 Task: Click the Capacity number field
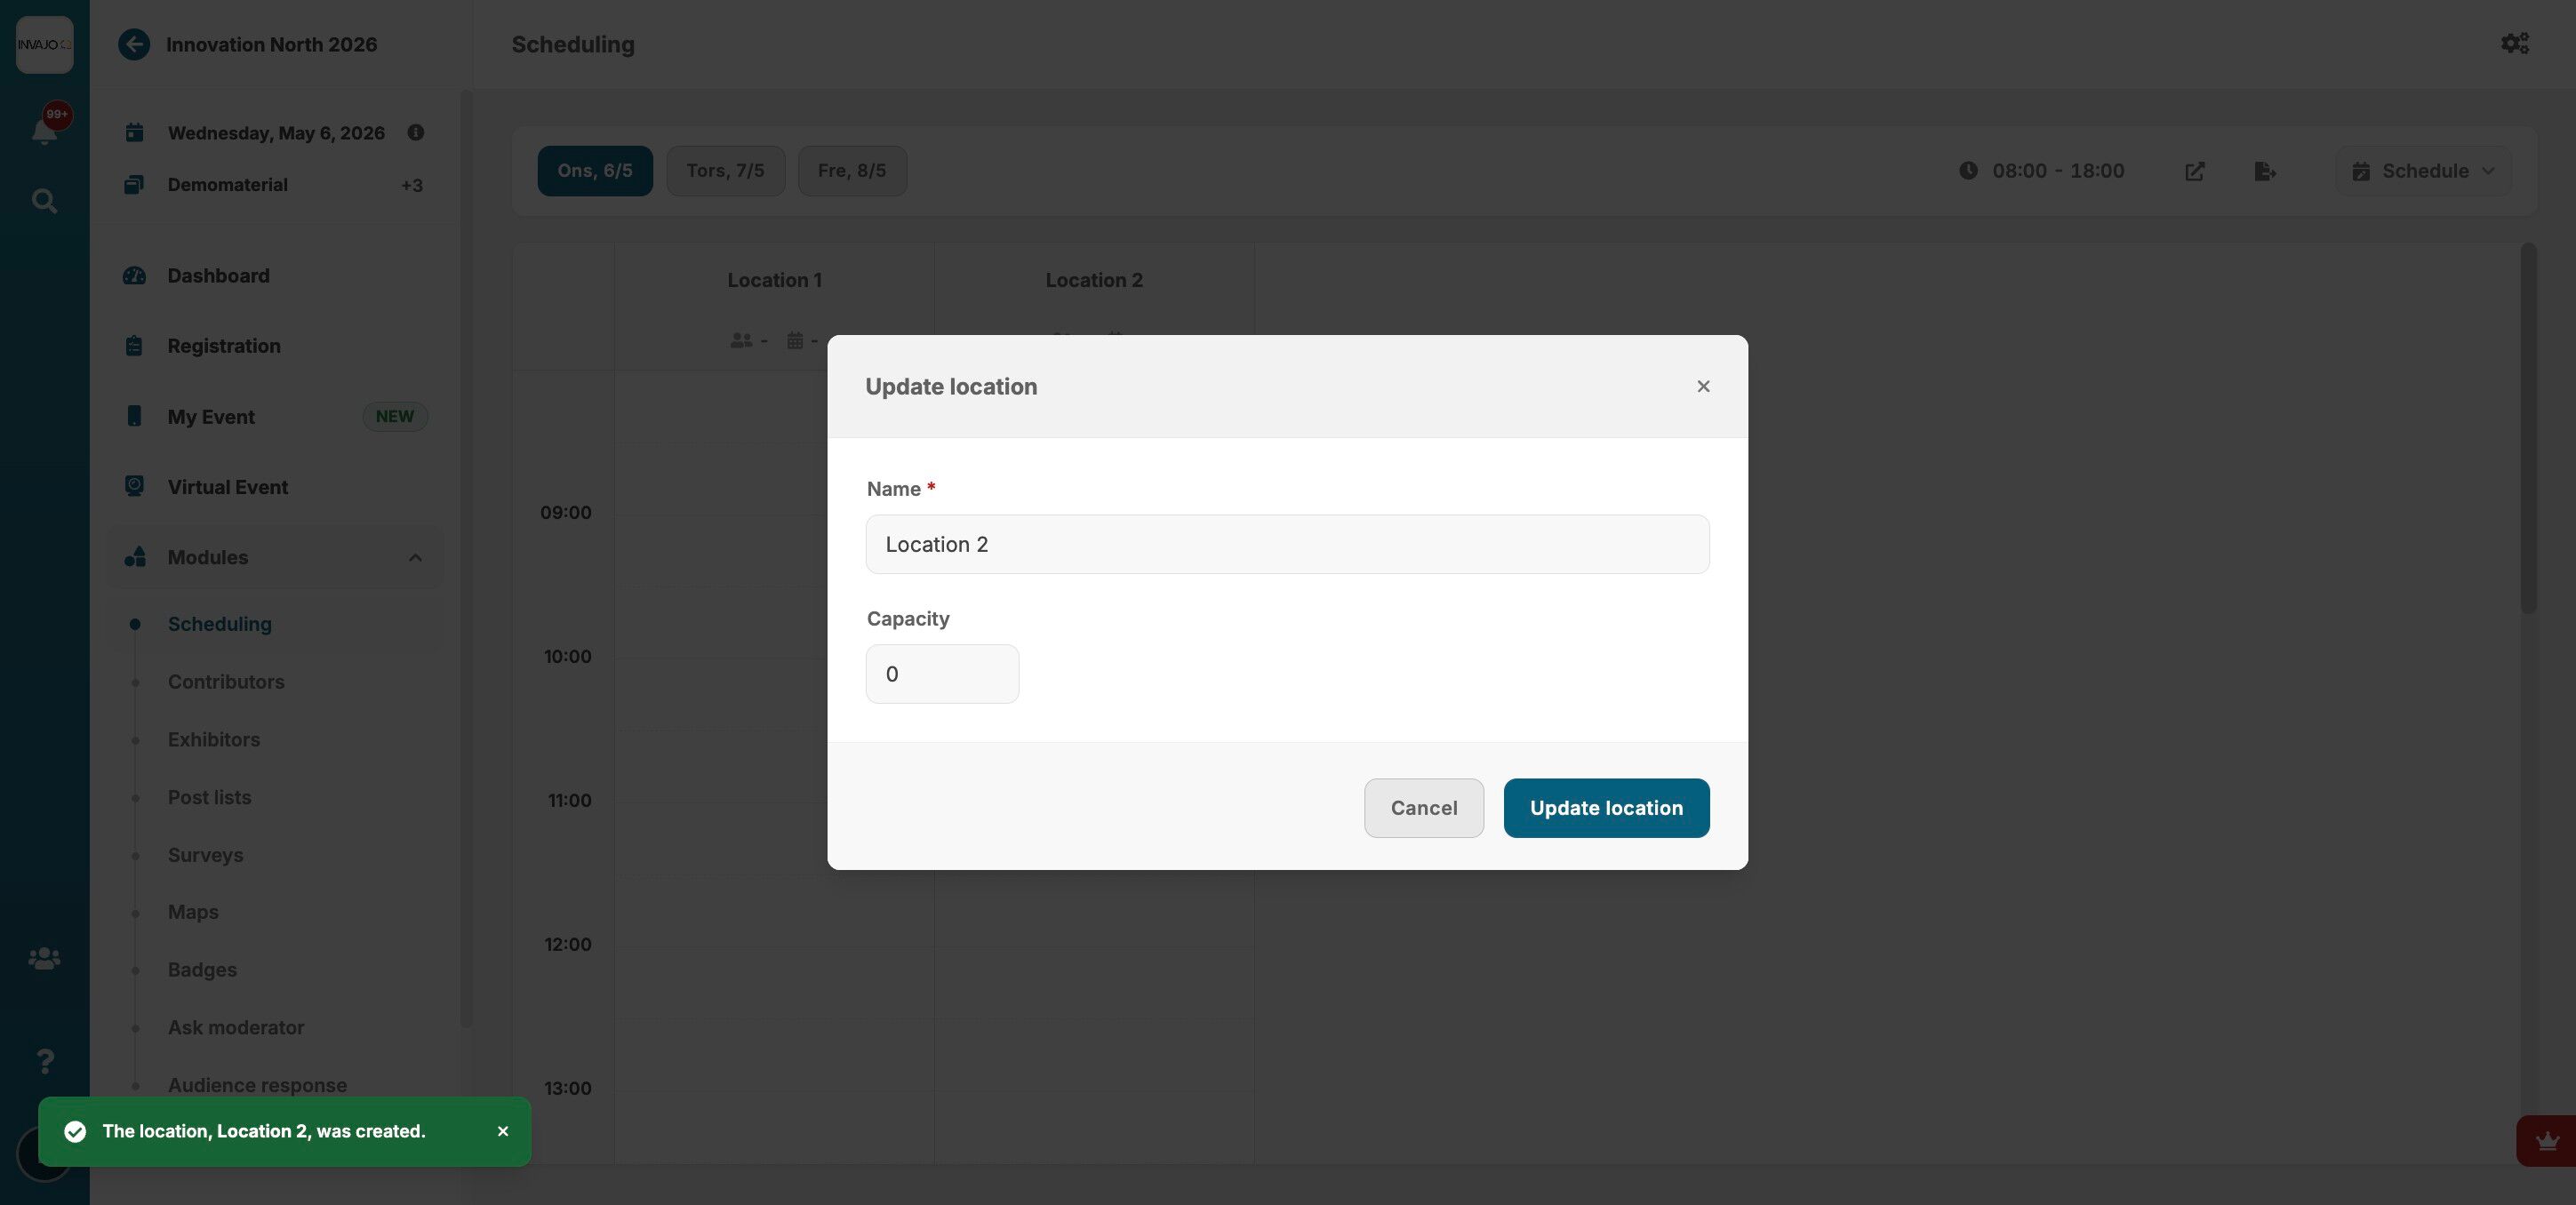(x=942, y=674)
